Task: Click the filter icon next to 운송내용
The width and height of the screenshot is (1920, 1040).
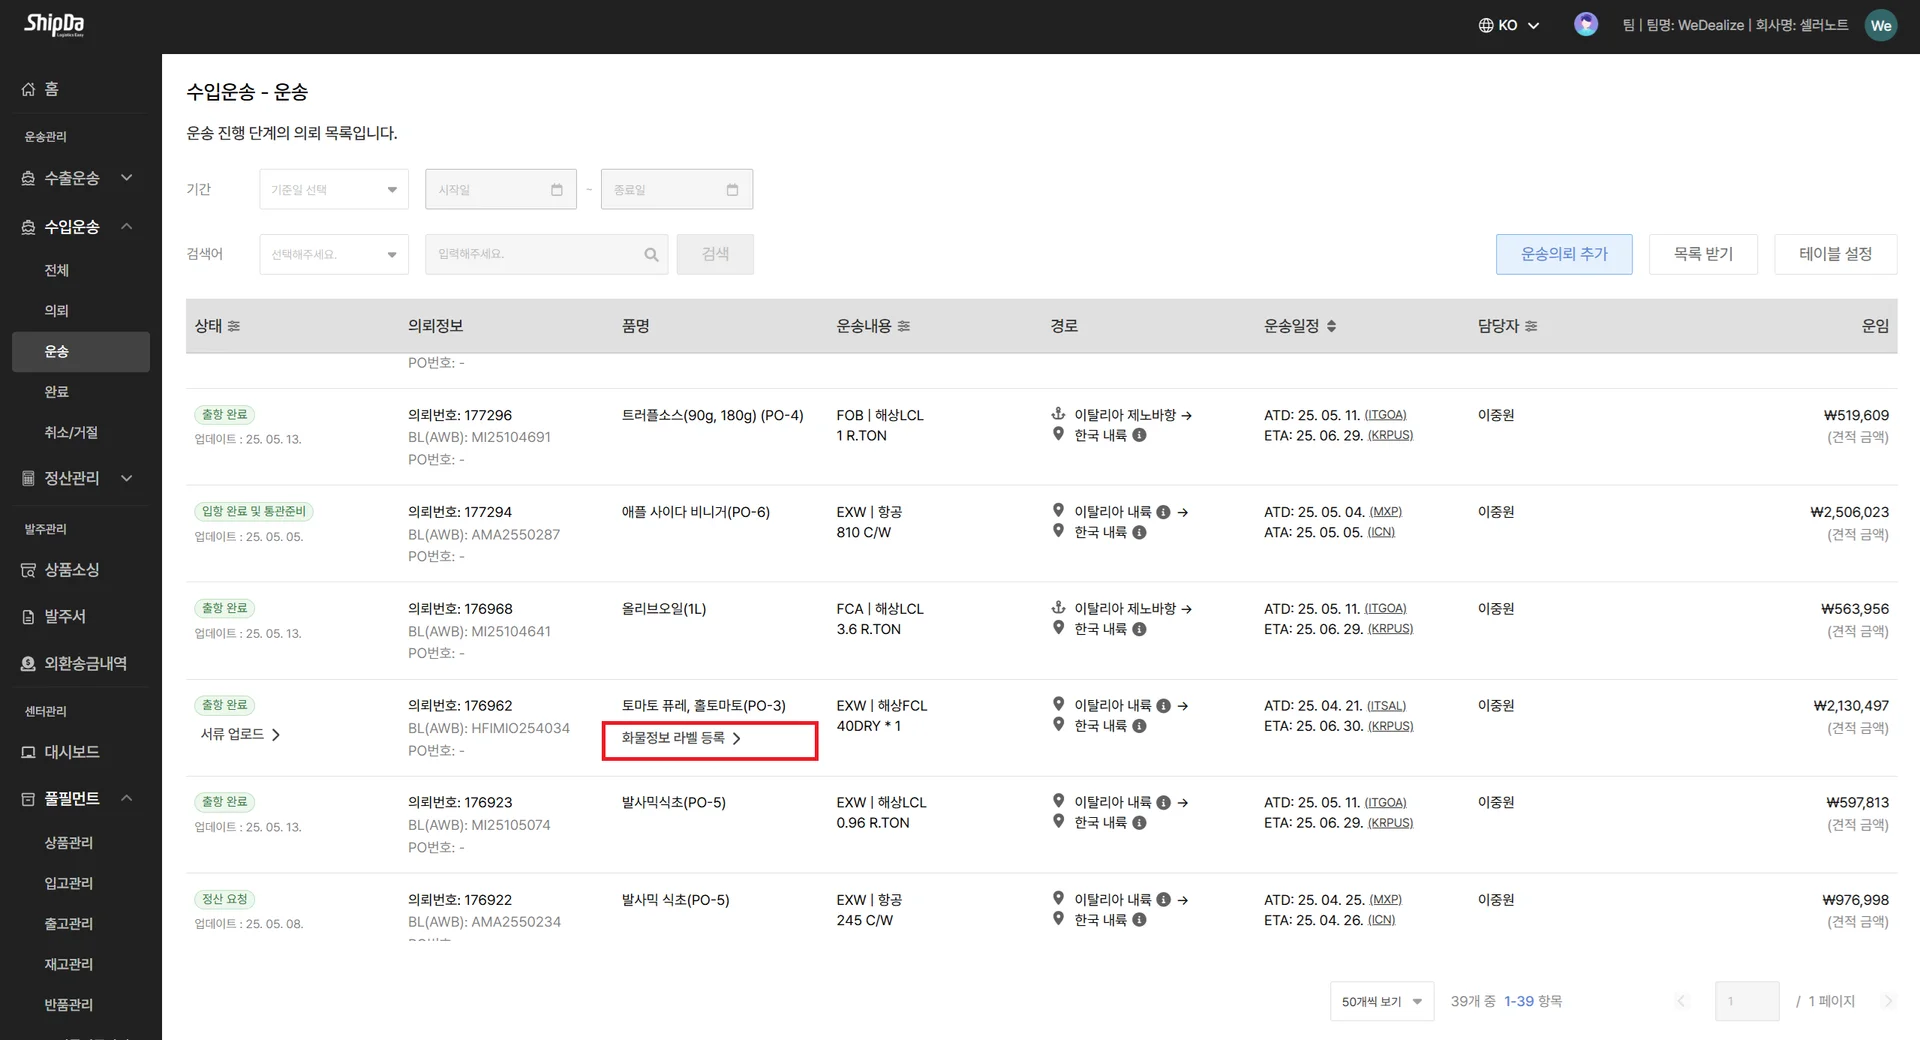Action: (x=904, y=327)
